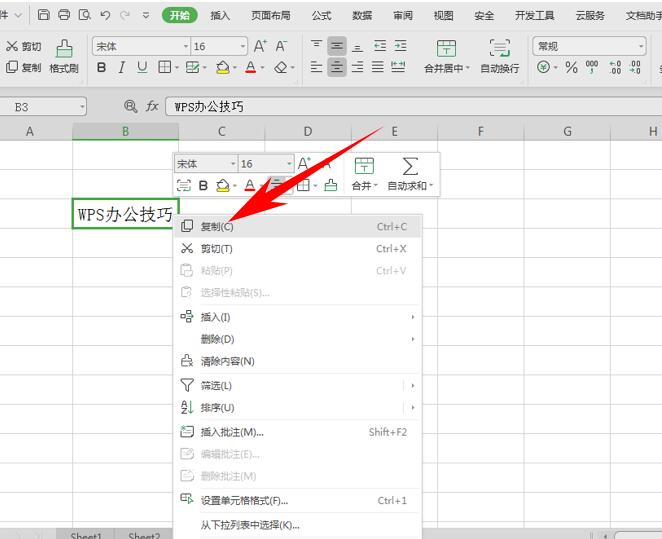Viewport: 662px width, 539px height.
Task: Click the zoom magnifier beside formula bar
Action: [130, 106]
